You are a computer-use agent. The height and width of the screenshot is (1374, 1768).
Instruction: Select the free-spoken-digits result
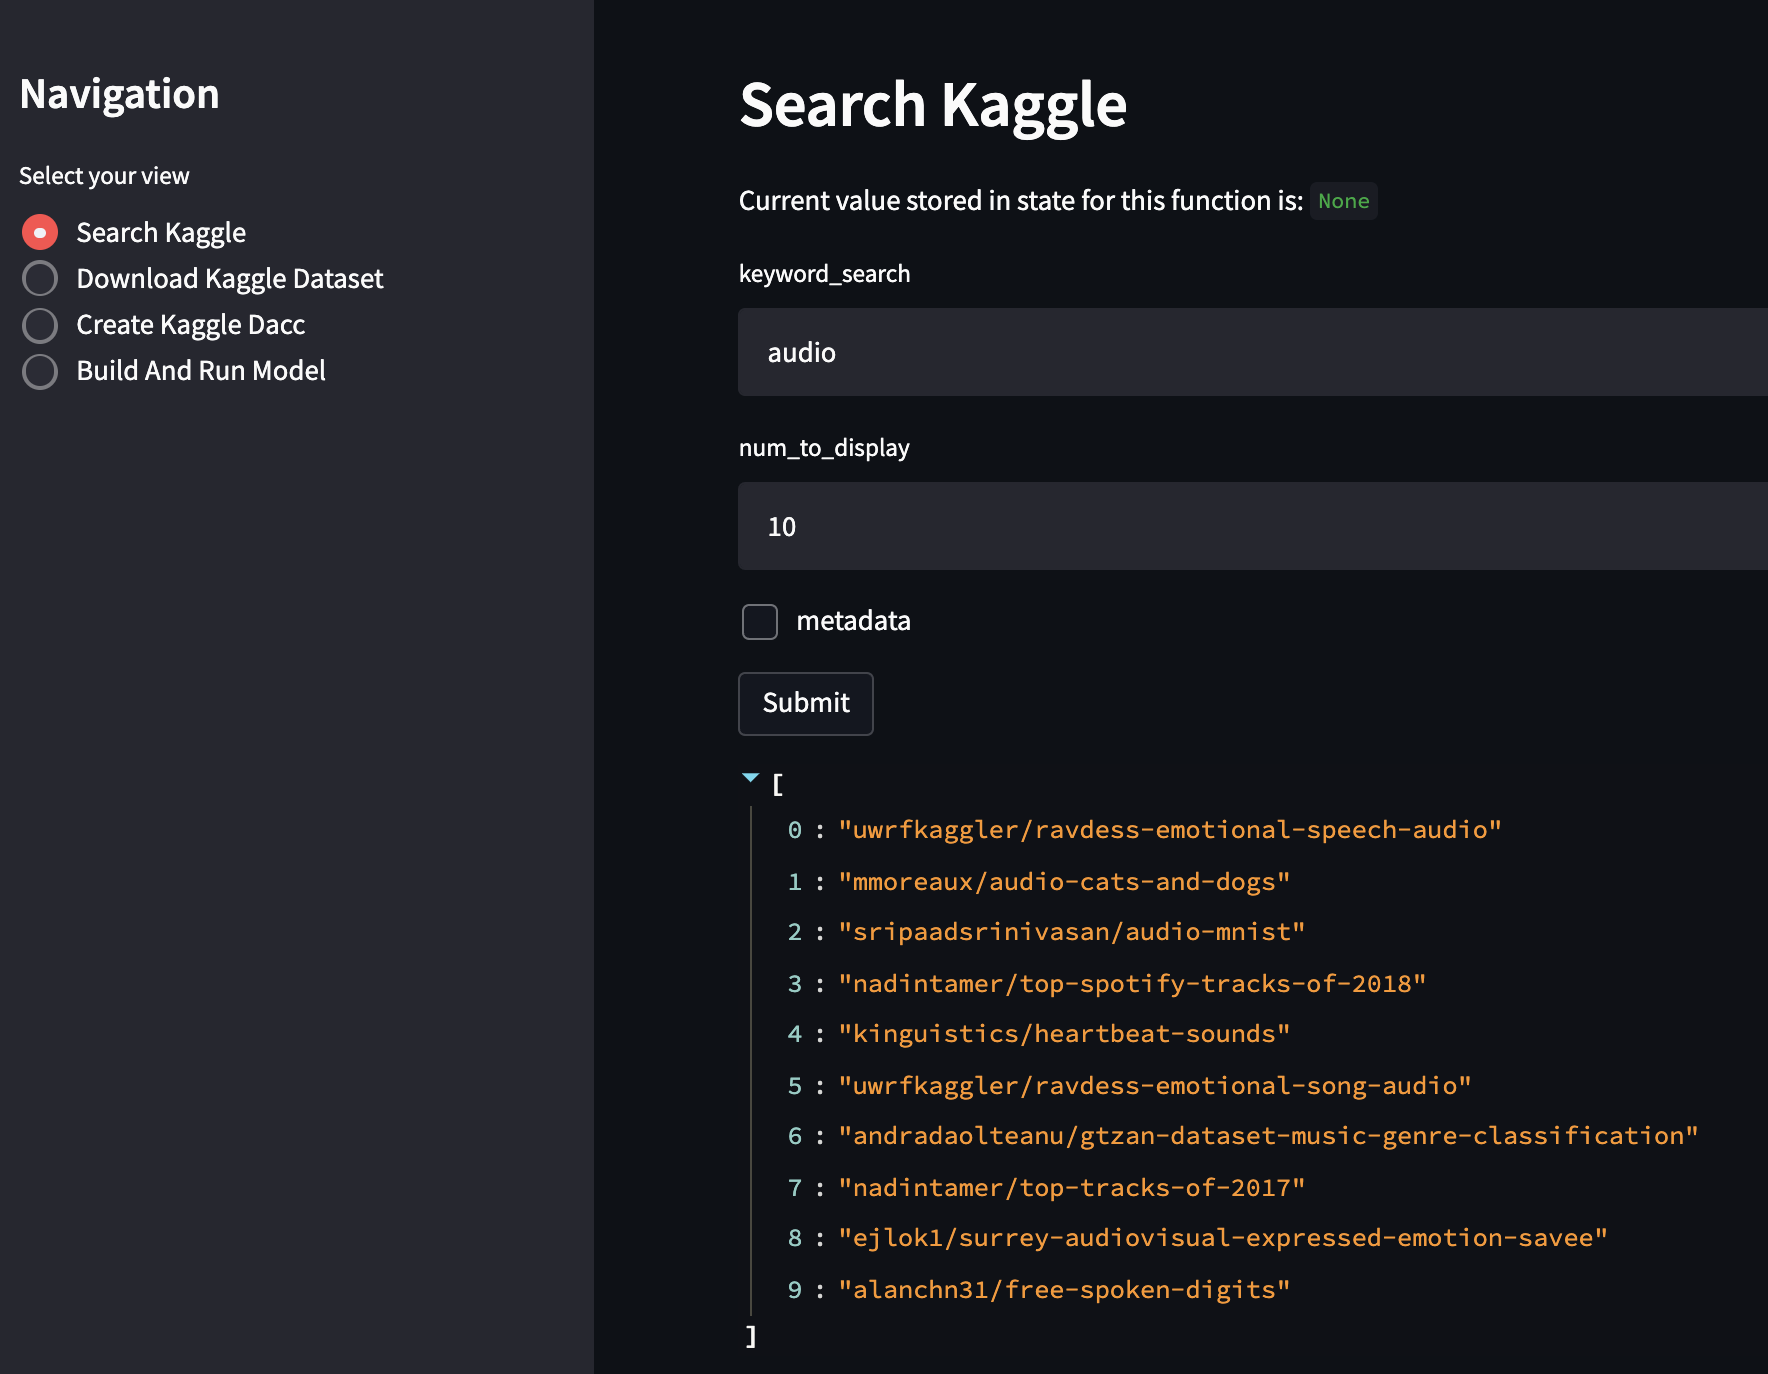point(1064,1290)
